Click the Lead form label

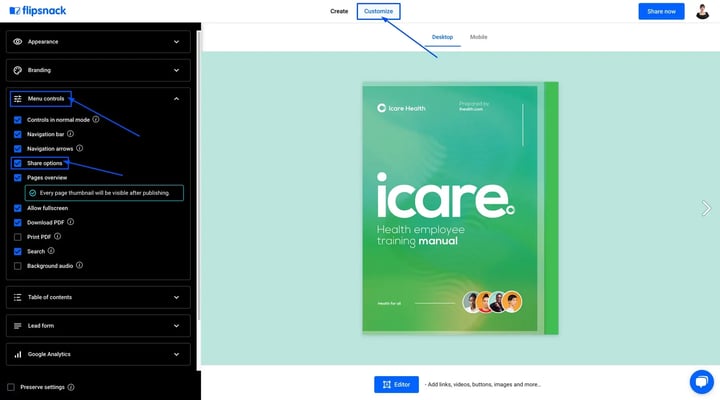click(x=41, y=326)
